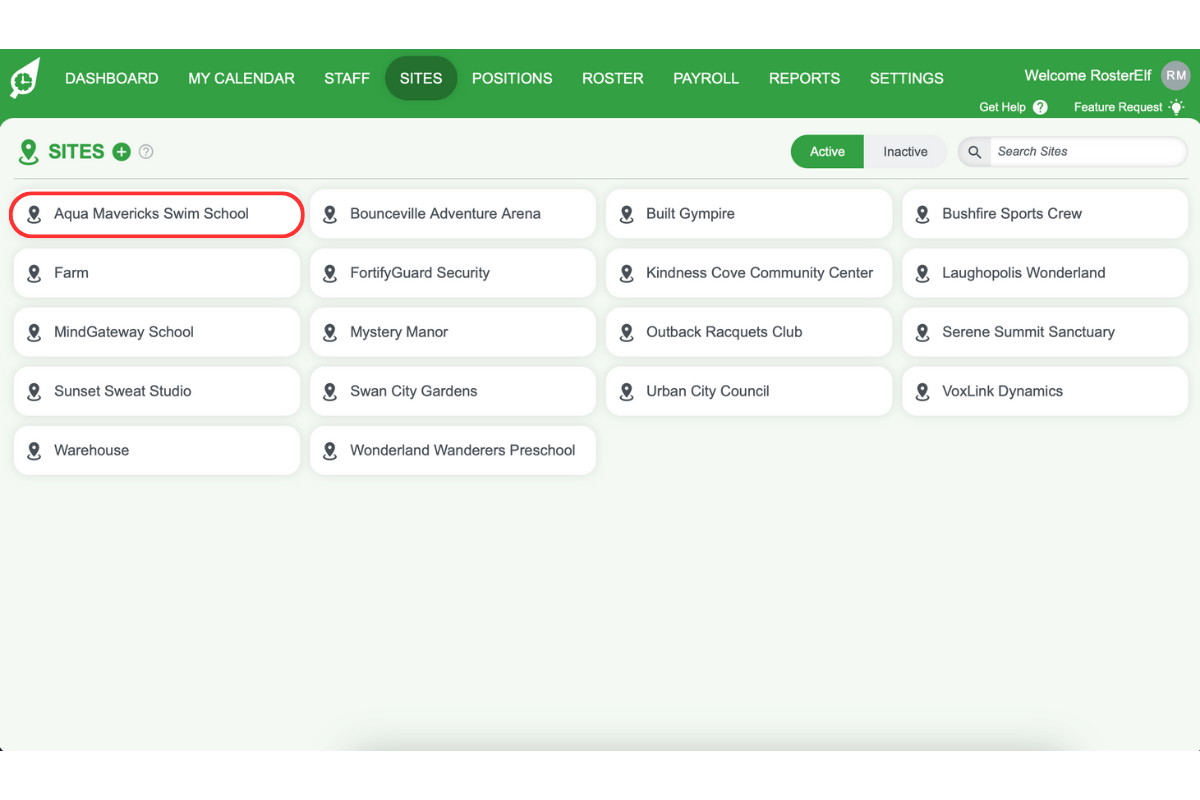Click the search magnifier icon
The width and height of the screenshot is (1200, 800).
coord(974,151)
